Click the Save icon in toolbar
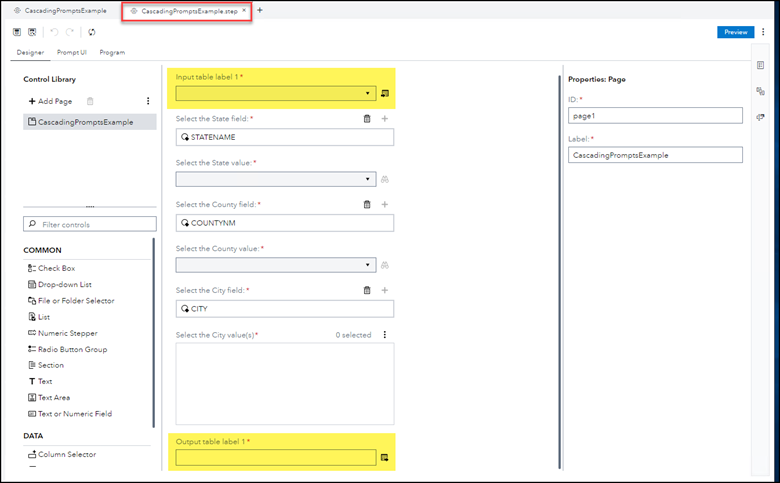780x483 pixels. [17, 32]
